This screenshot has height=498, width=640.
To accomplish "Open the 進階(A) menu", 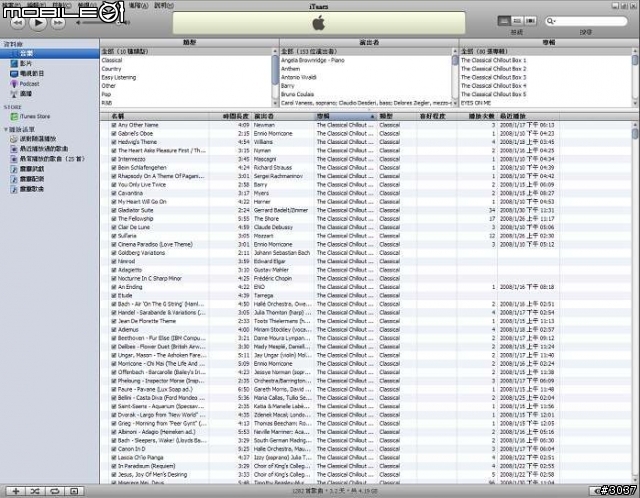I will [138, 5].
